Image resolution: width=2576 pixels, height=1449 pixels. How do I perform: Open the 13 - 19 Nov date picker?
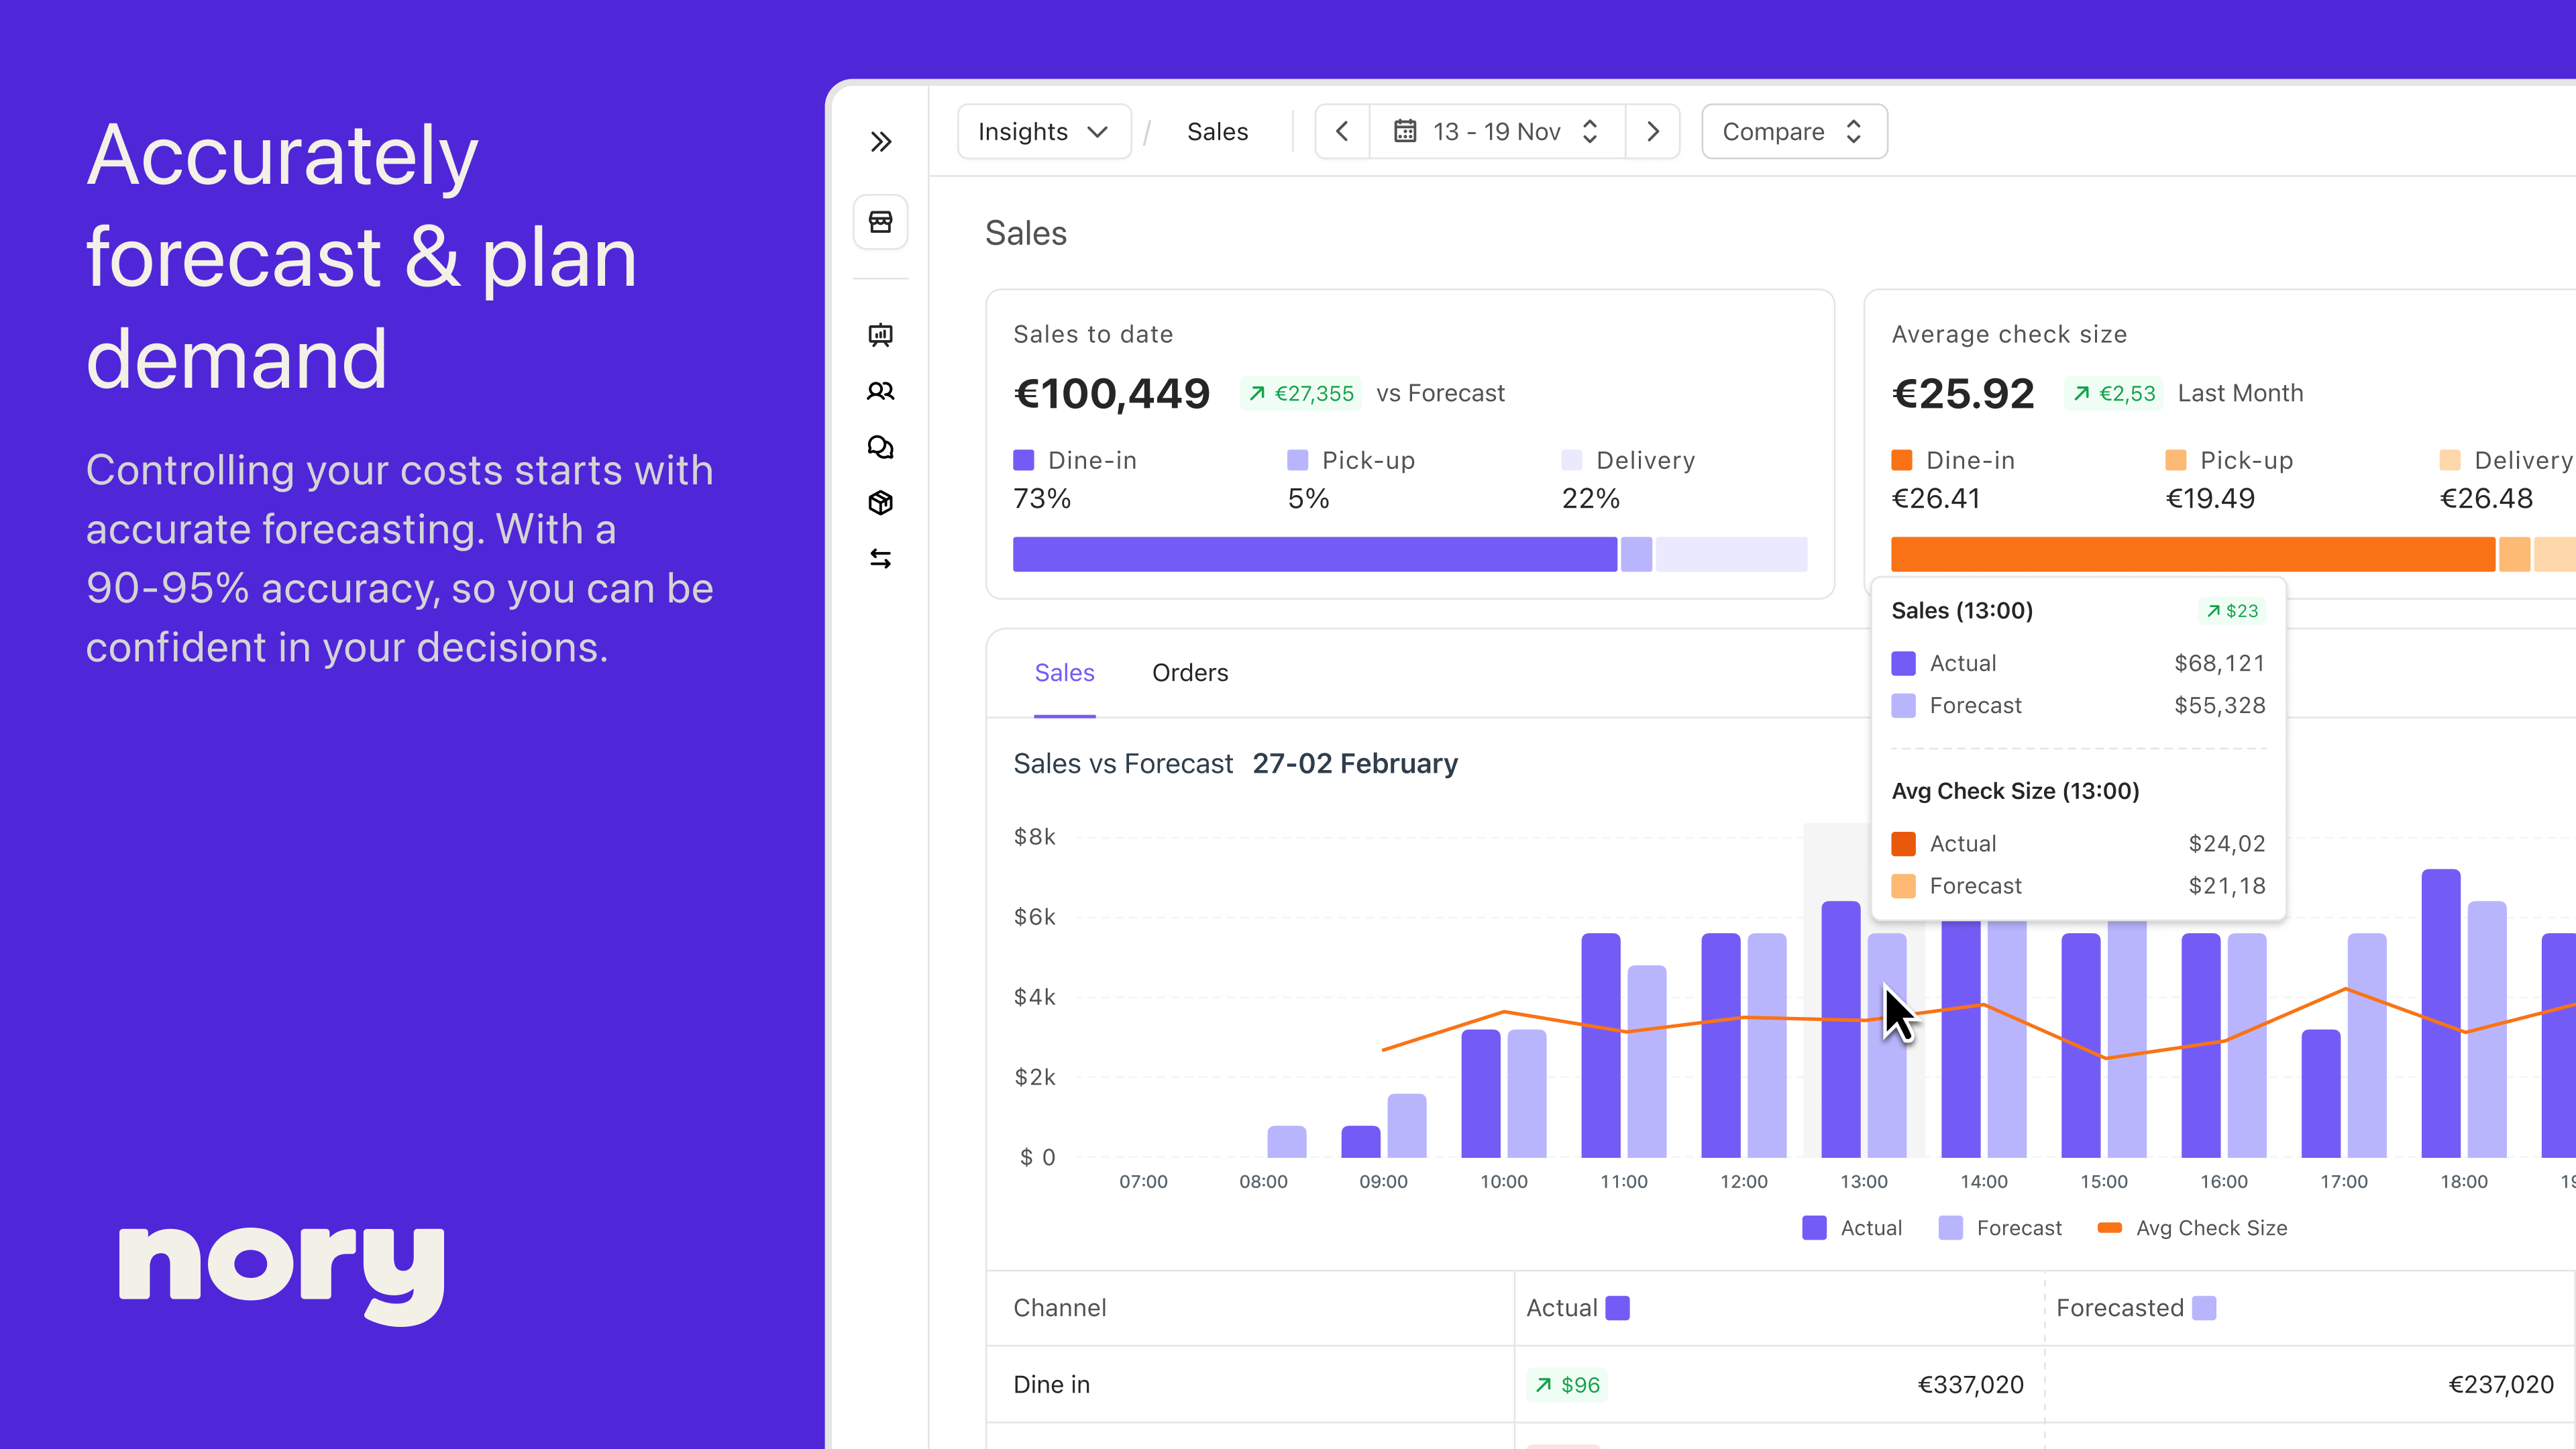[1496, 131]
